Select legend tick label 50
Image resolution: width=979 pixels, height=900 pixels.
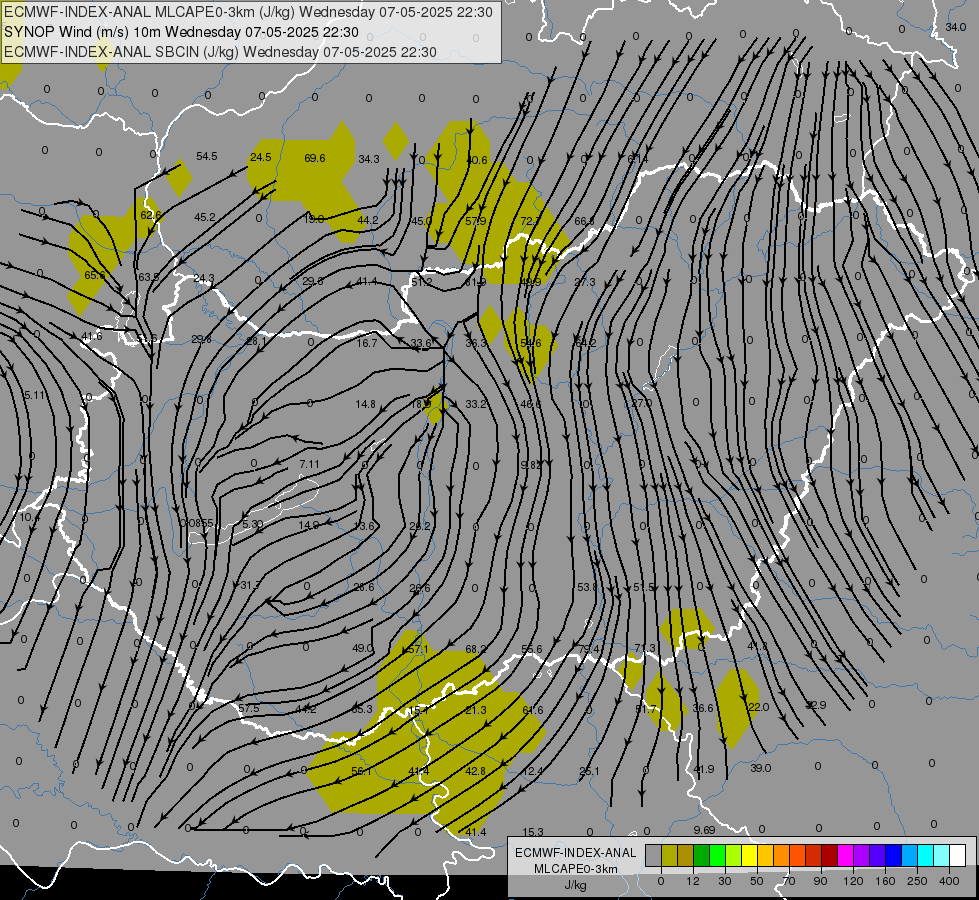tap(757, 881)
